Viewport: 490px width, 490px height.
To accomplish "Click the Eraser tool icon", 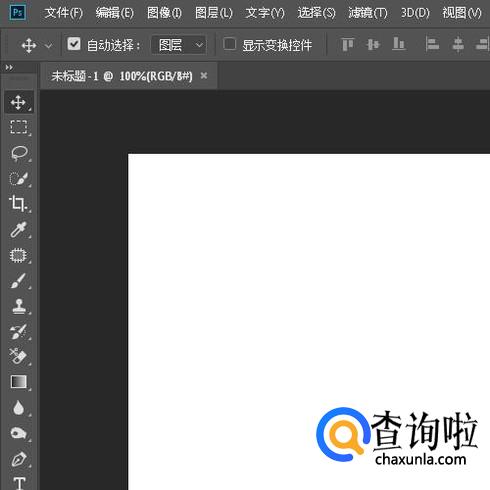I will [18, 356].
